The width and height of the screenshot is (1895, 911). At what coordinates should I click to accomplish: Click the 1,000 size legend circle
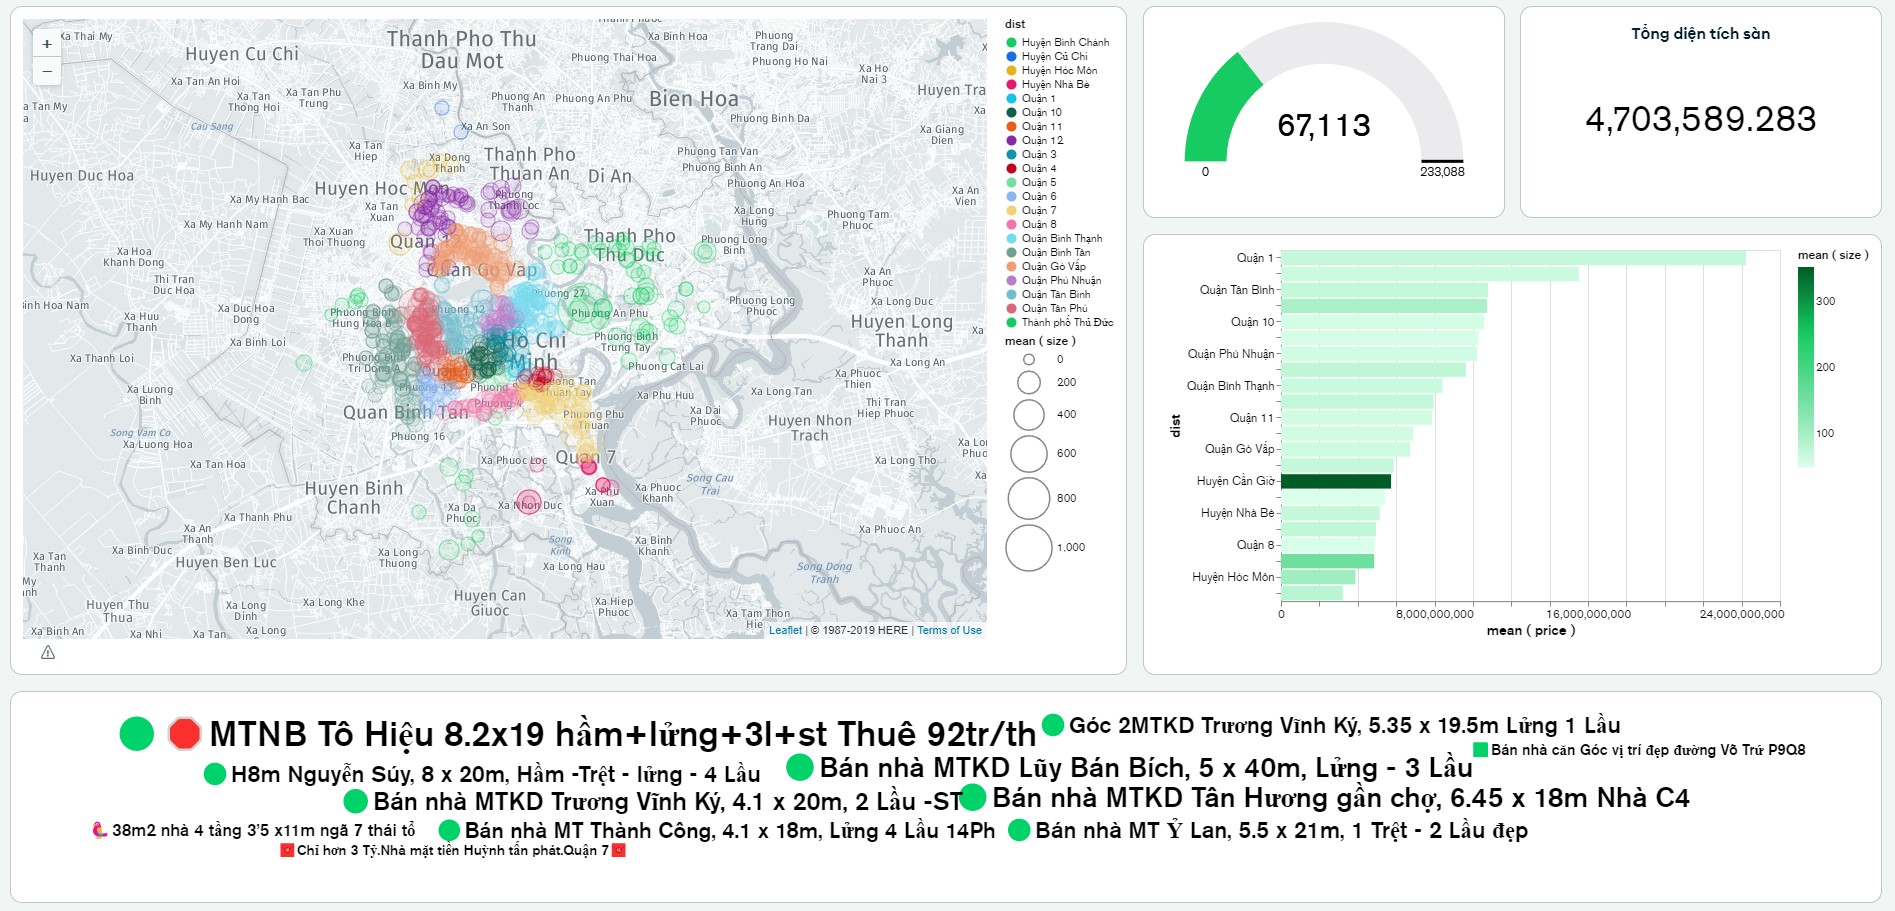[x=1028, y=548]
